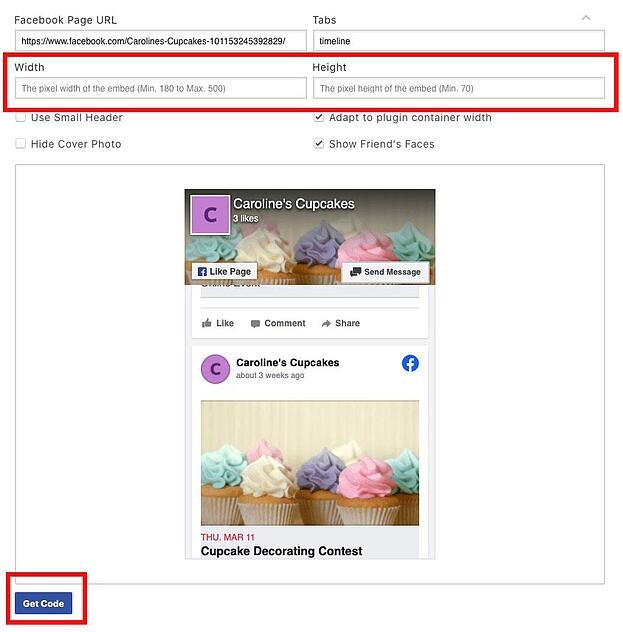Click the Facebook logo in the post header
The width and height of the screenshot is (623, 632).
coord(410,363)
